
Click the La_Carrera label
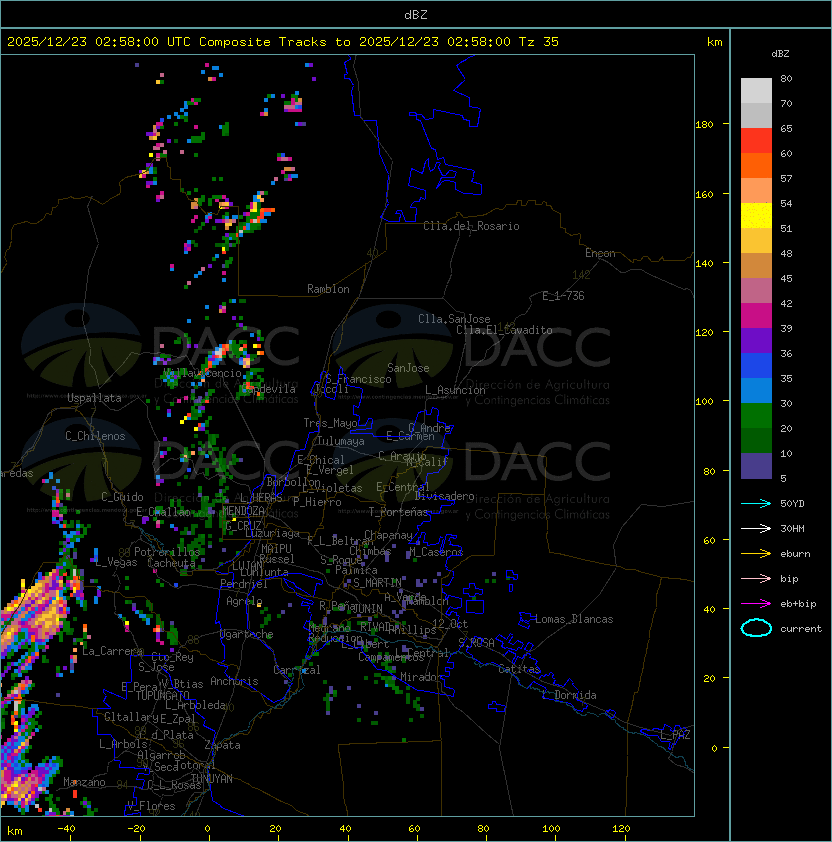(x=112, y=651)
